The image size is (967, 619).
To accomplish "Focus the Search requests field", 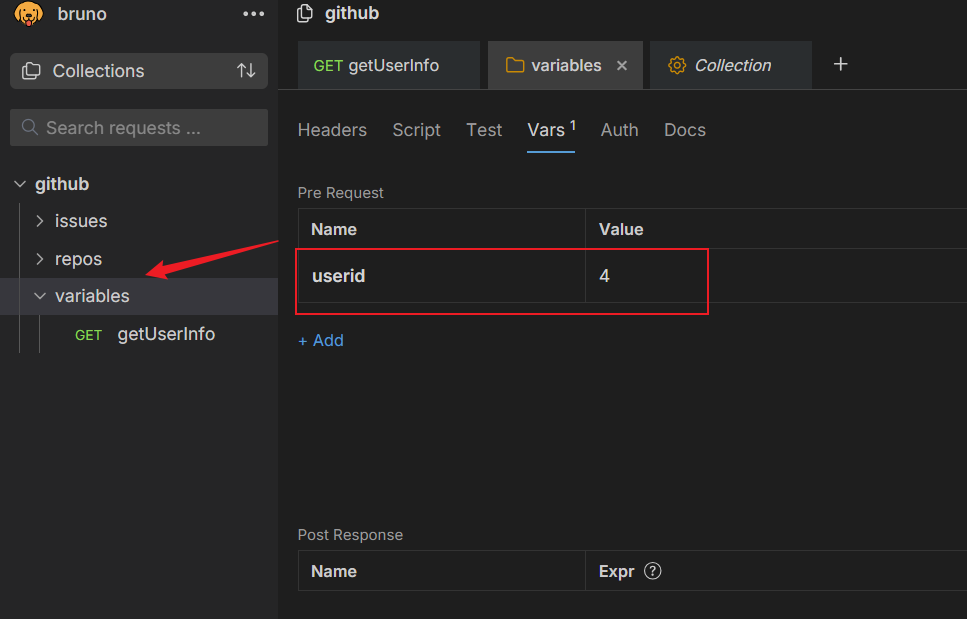I will (139, 128).
